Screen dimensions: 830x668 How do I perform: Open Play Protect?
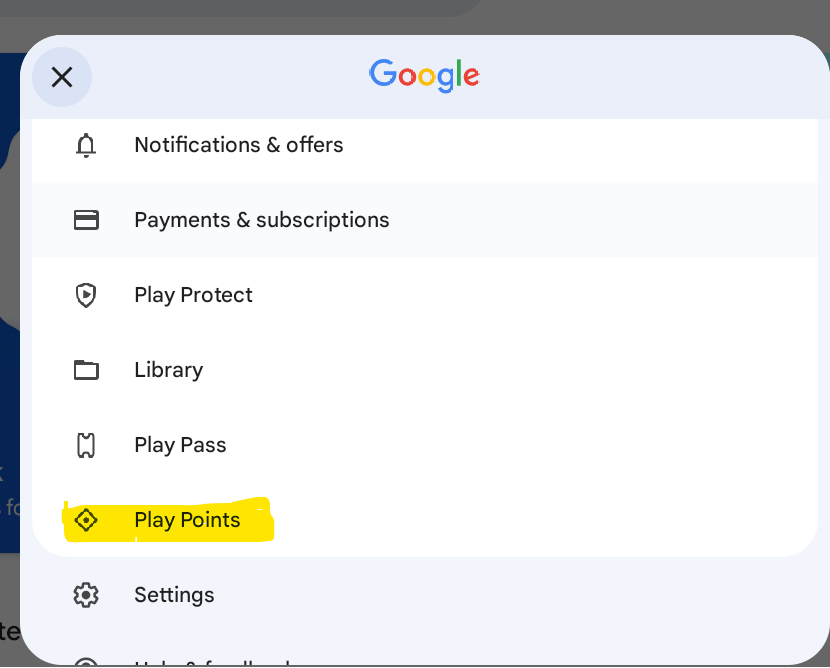click(425, 295)
